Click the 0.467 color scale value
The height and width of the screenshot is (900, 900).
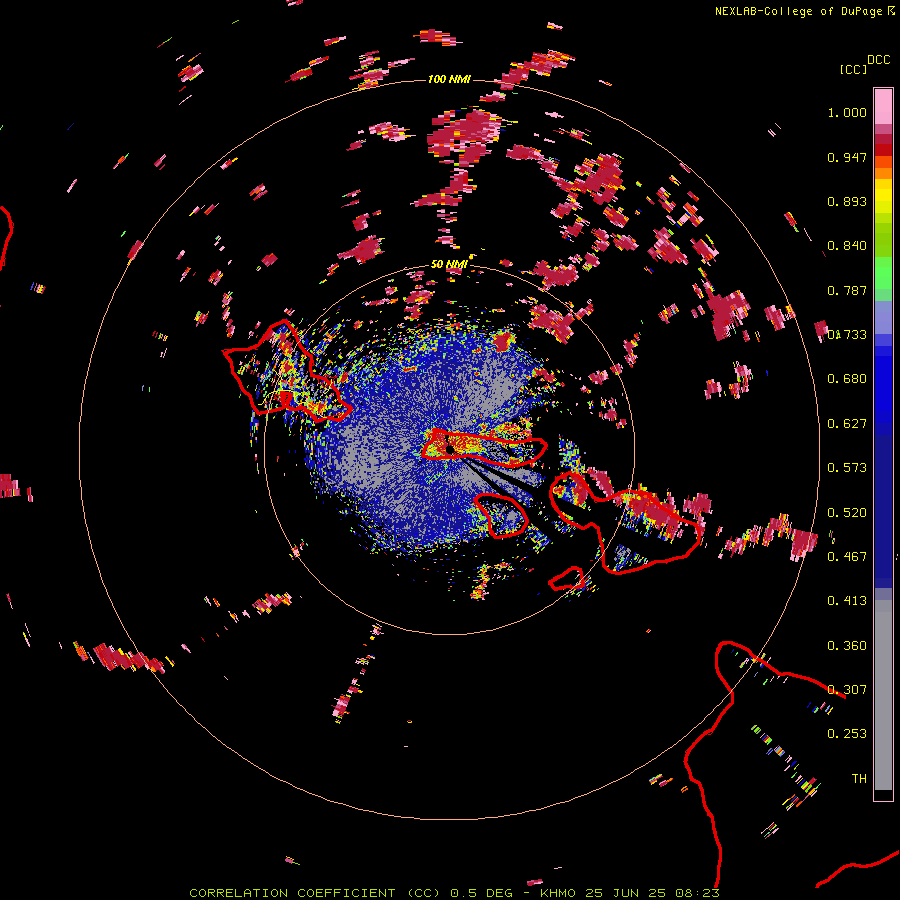[847, 557]
